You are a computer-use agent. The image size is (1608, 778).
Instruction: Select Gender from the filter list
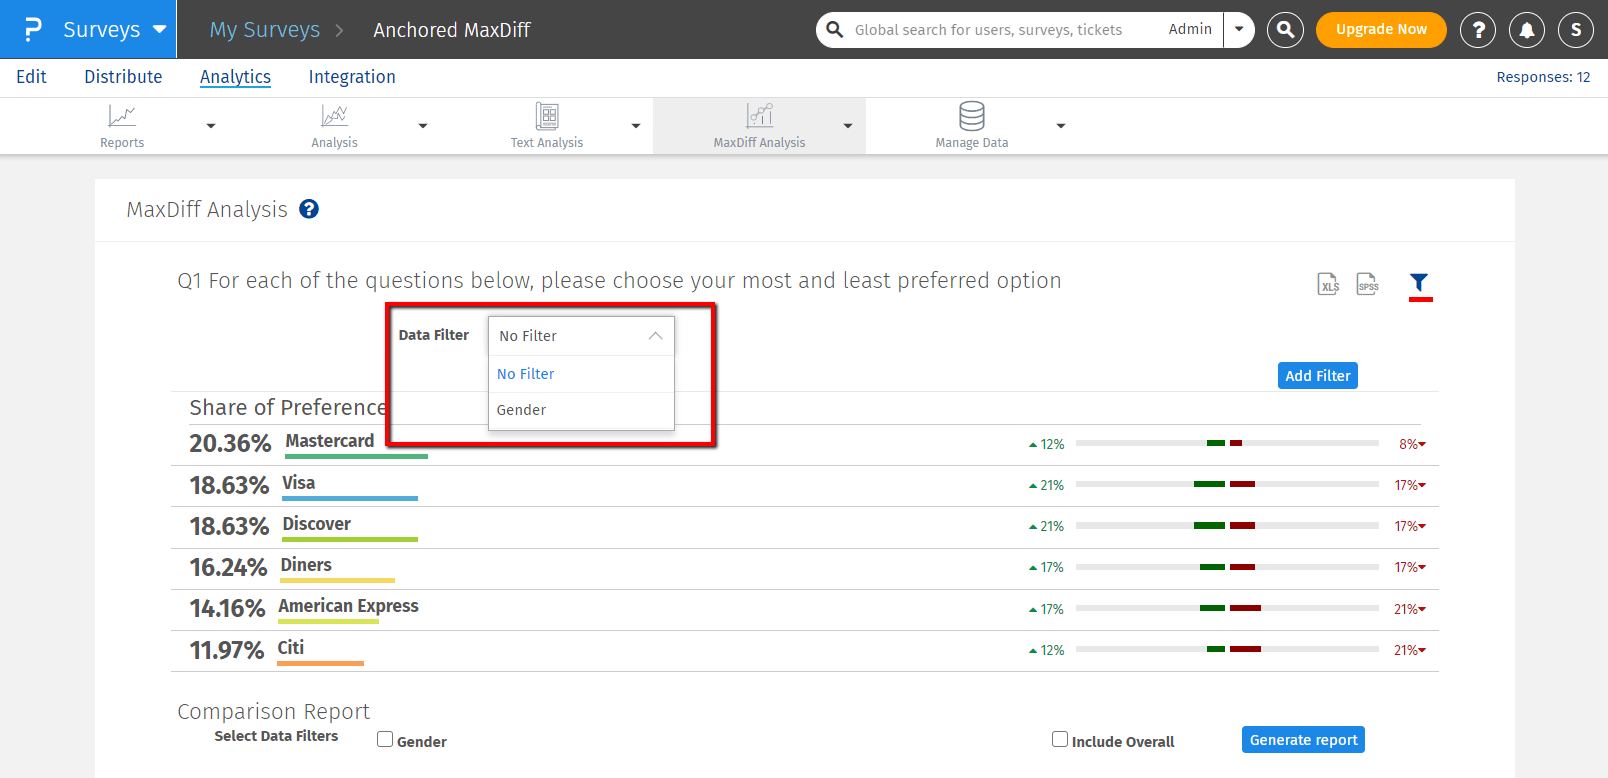[x=522, y=410]
